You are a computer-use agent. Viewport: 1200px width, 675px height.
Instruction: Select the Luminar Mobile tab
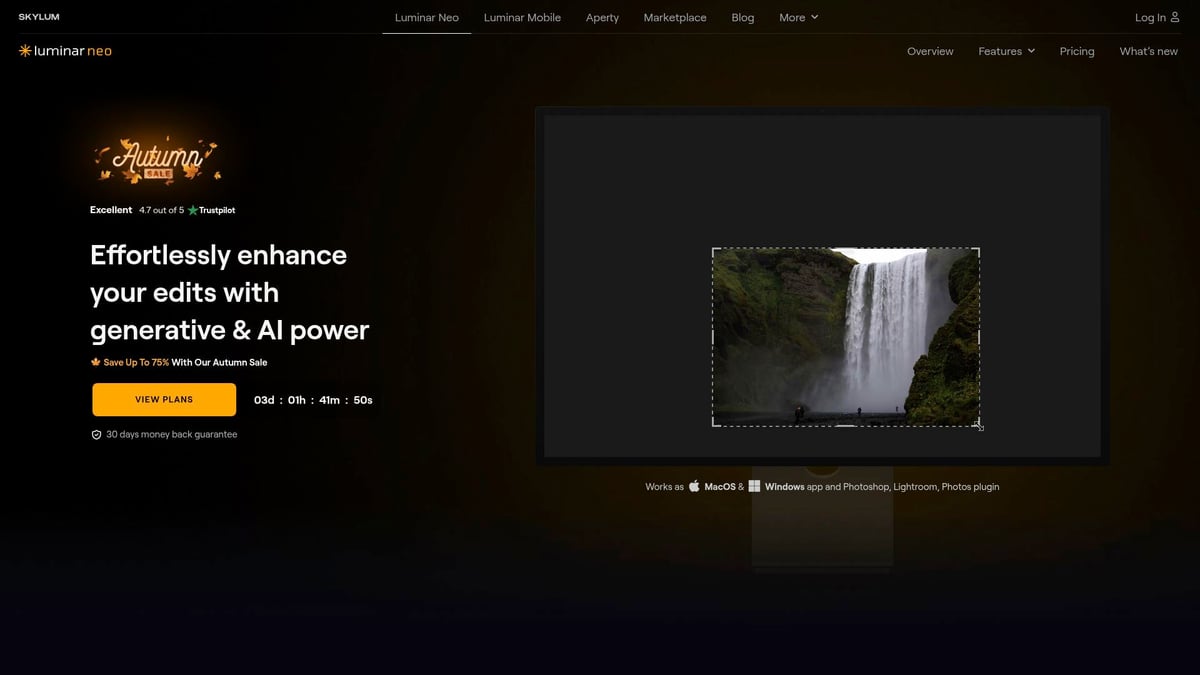[x=521, y=17]
